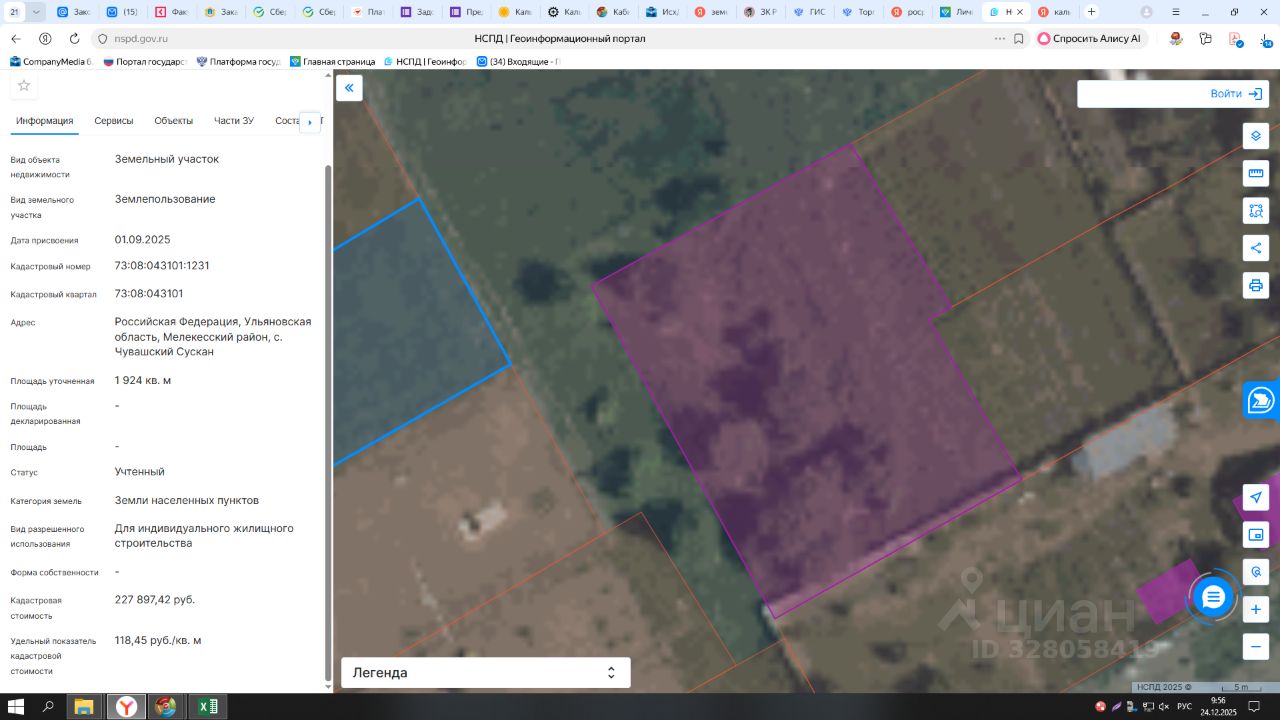1280x720 pixels.
Task: Activate the area selection search tool
Action: [1256, 211]
